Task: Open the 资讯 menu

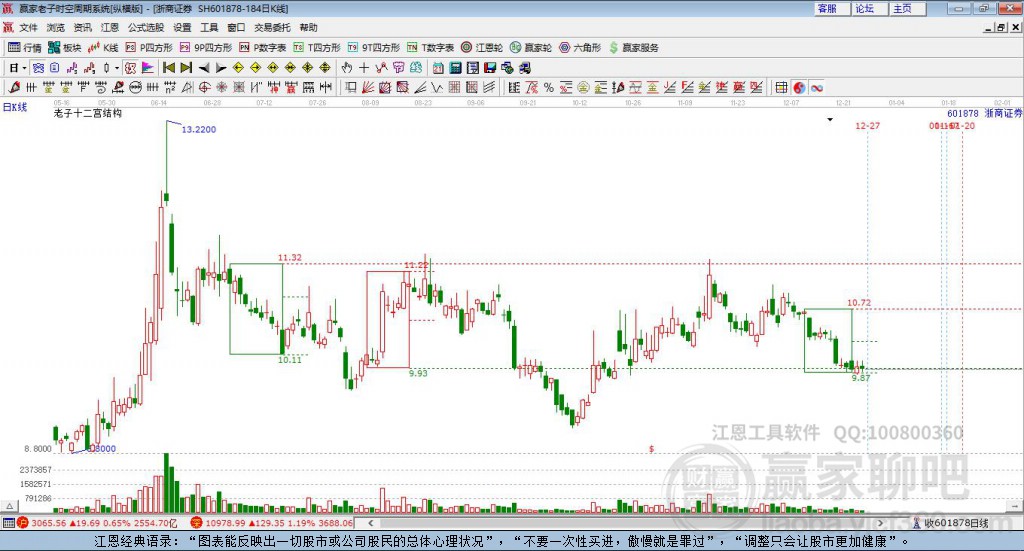Action: click(x=83, y=27)
